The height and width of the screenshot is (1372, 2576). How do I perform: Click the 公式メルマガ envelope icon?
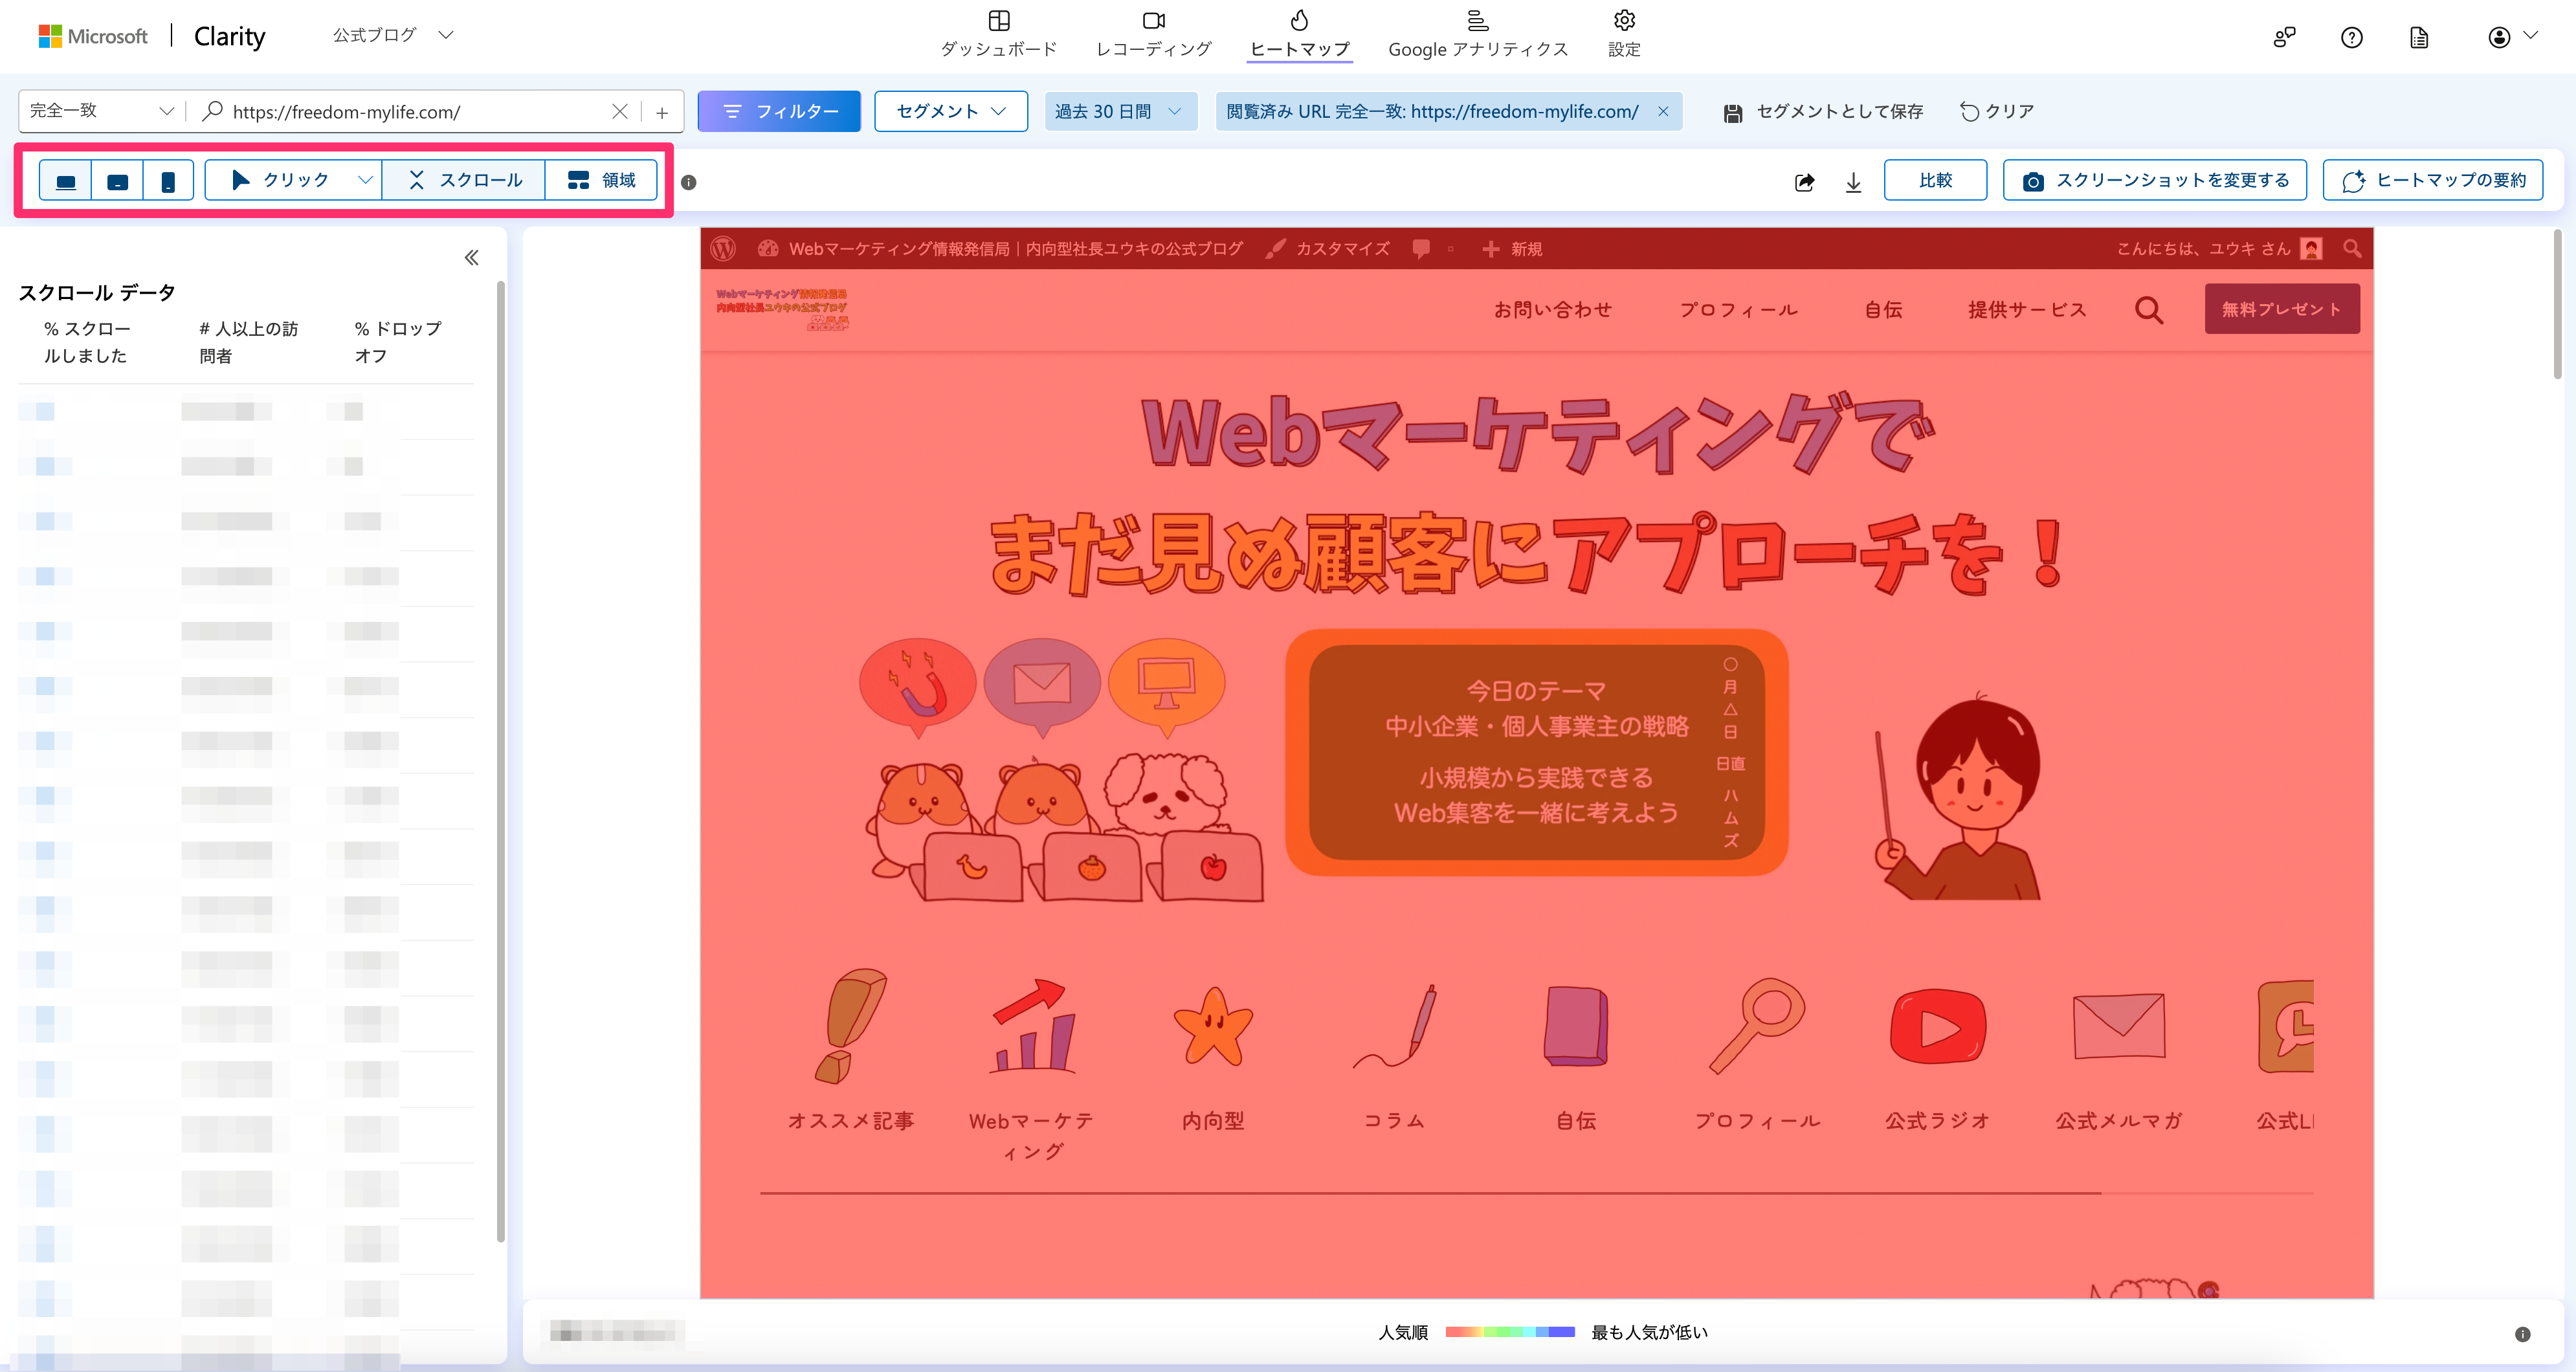point(2119,1026)
